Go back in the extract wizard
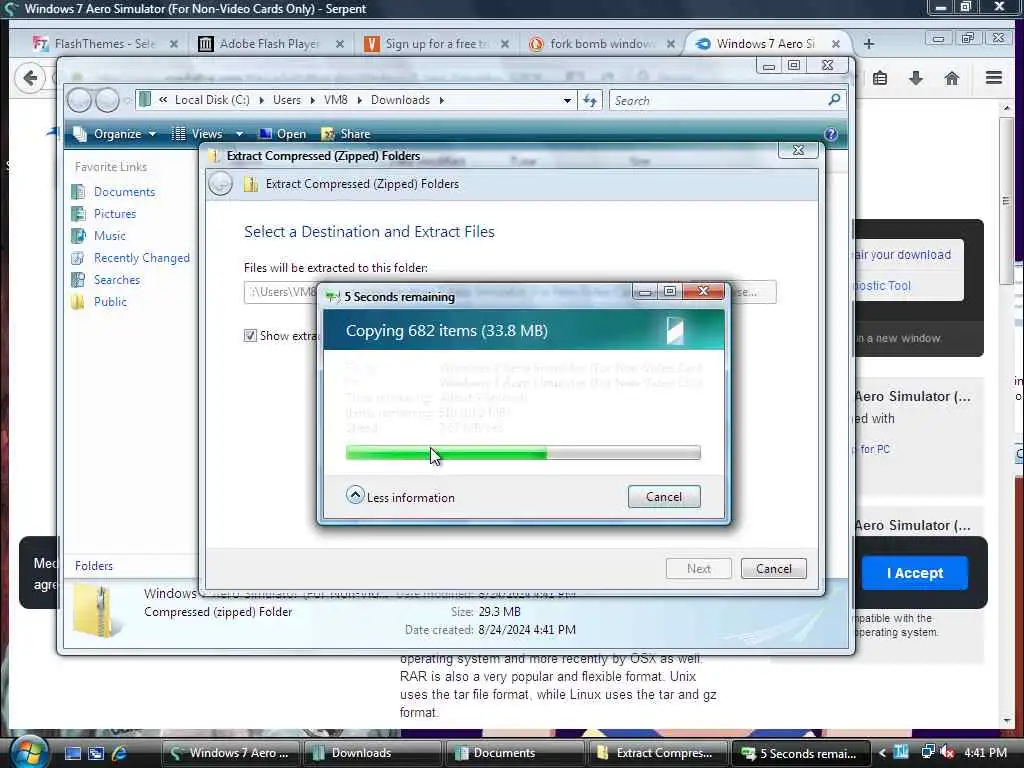This screenshot has width=1024, height=768. pos(221,184)
